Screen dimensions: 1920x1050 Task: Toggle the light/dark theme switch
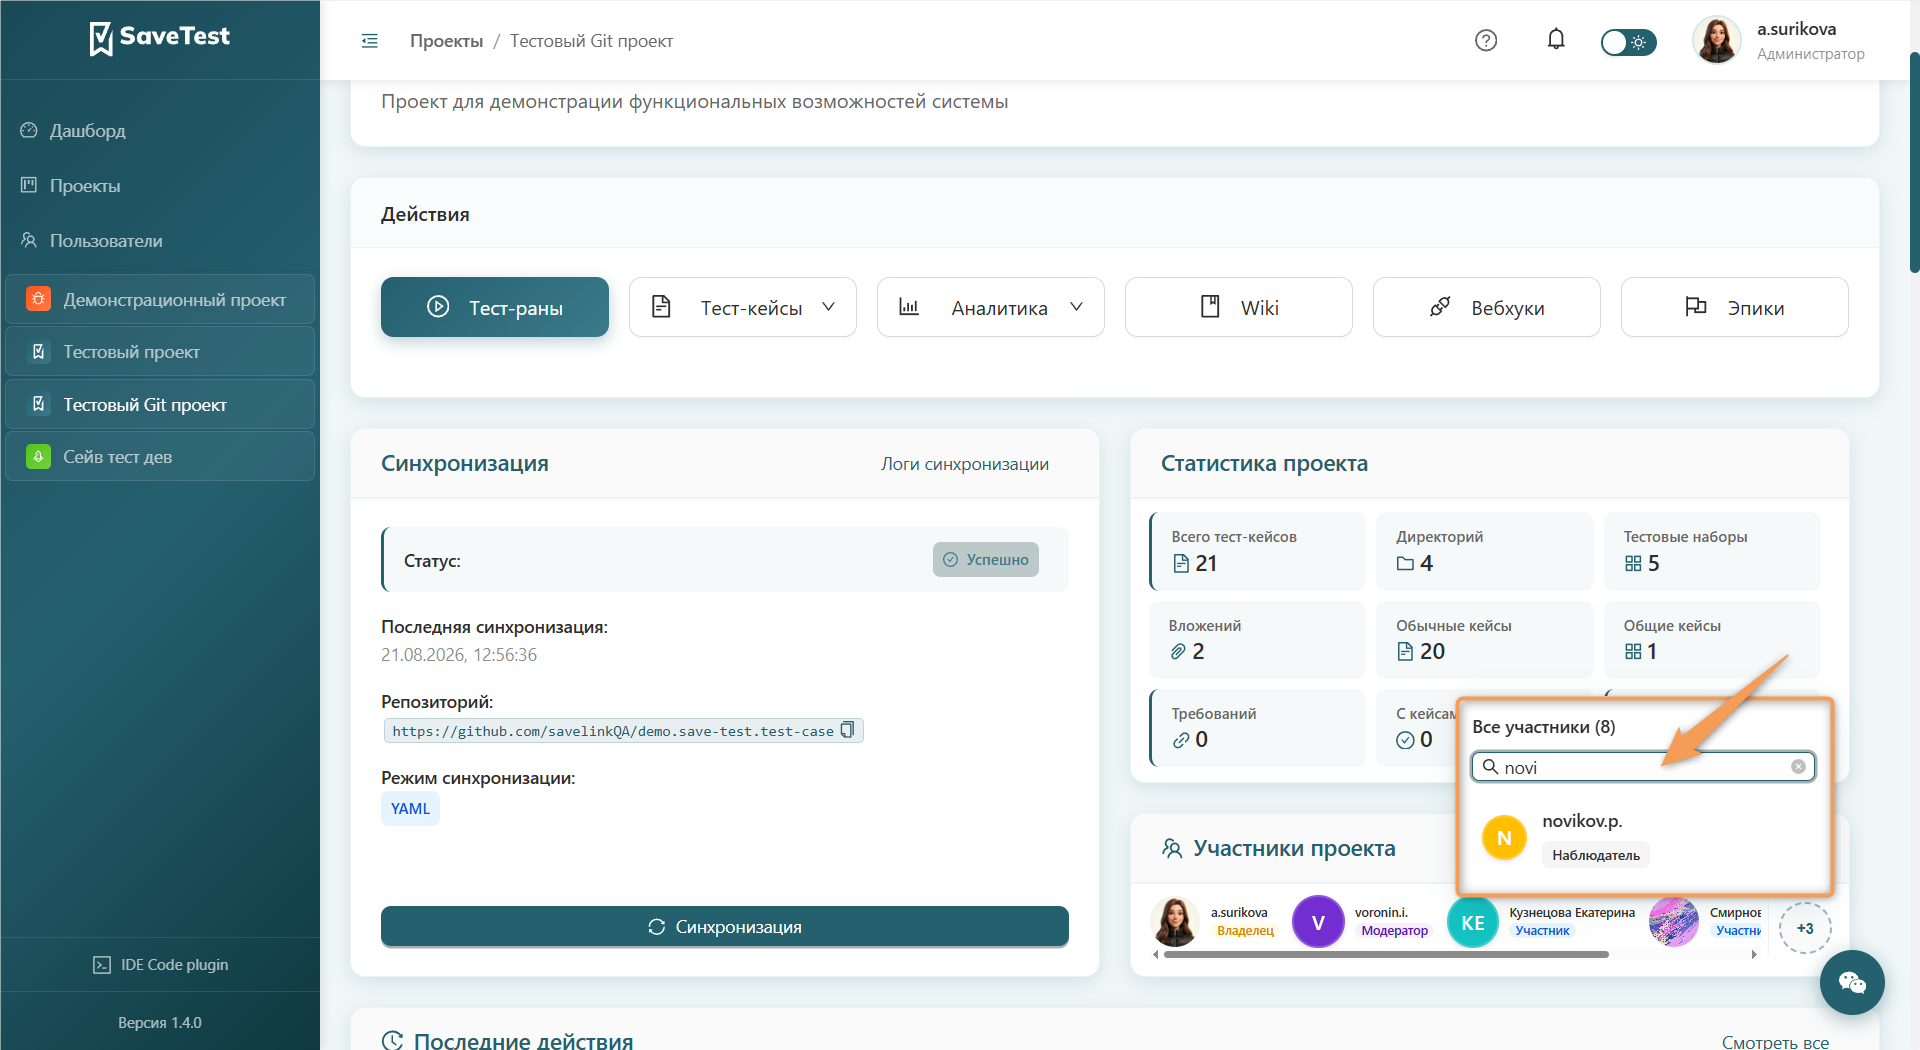(1628, 42)
